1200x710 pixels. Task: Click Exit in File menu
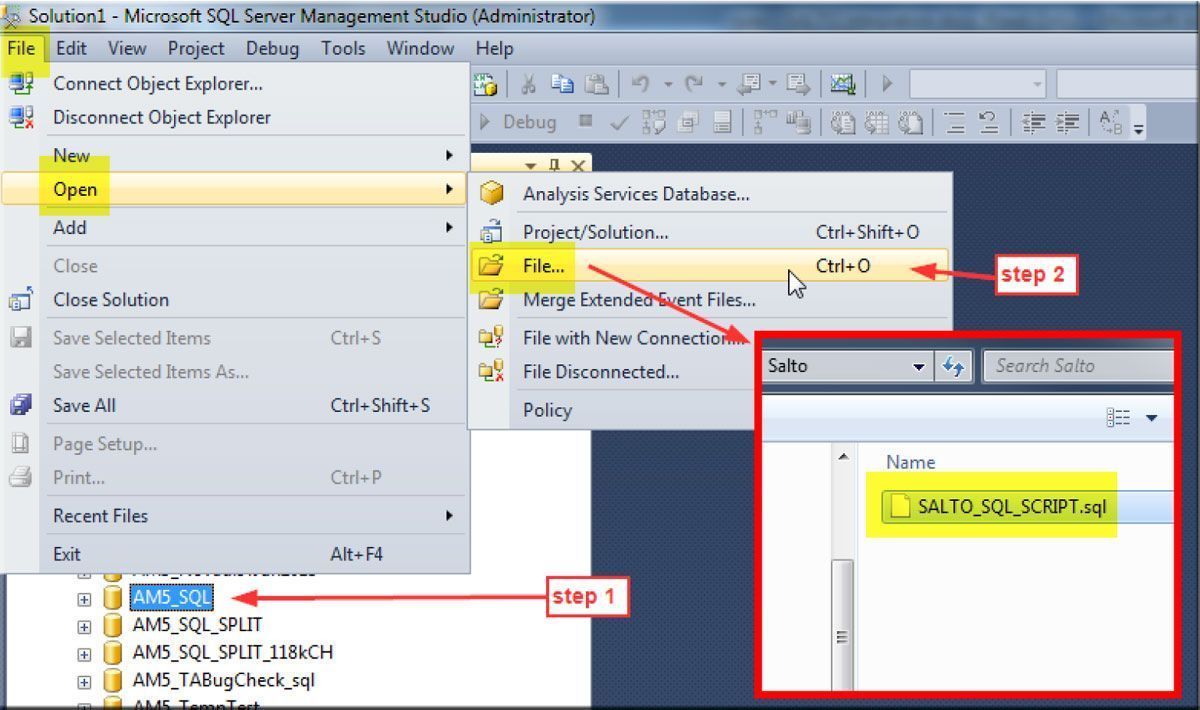236,553
